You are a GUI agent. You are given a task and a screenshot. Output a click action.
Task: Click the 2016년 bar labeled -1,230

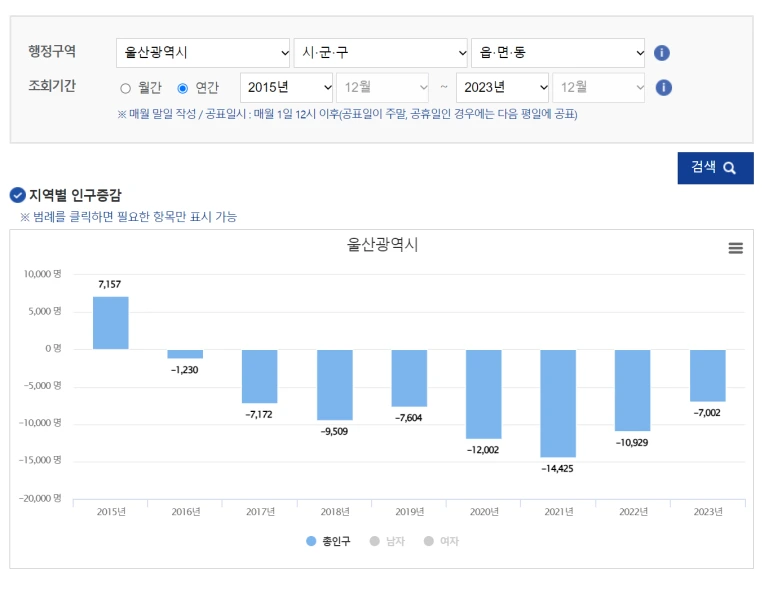click(x=185, y=354)
